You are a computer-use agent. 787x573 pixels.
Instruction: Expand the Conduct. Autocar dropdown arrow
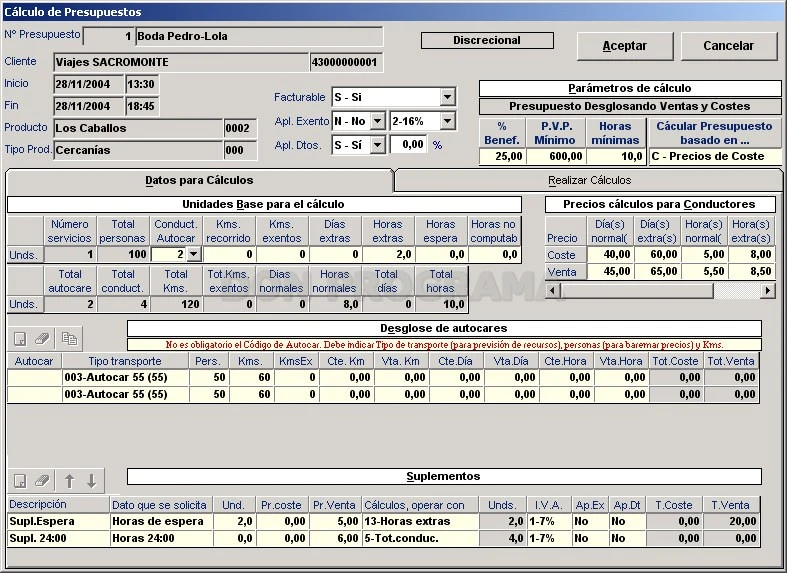[x=194, y=254]
